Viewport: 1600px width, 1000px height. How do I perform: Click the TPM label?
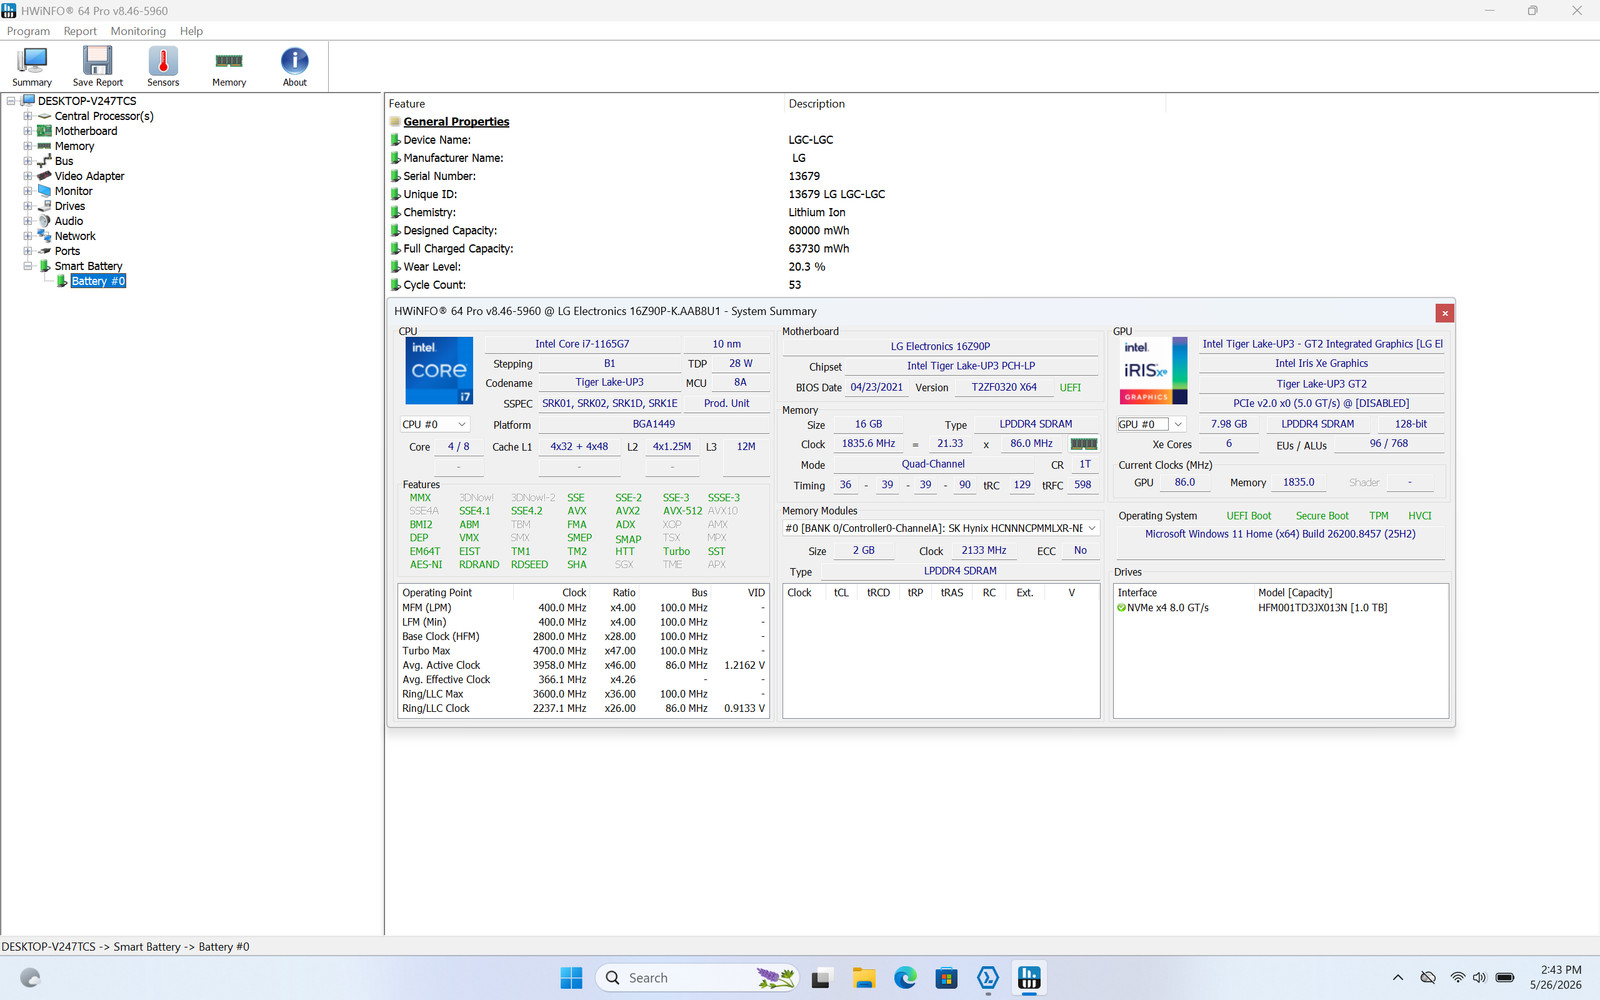click(x=1379, y=516)
